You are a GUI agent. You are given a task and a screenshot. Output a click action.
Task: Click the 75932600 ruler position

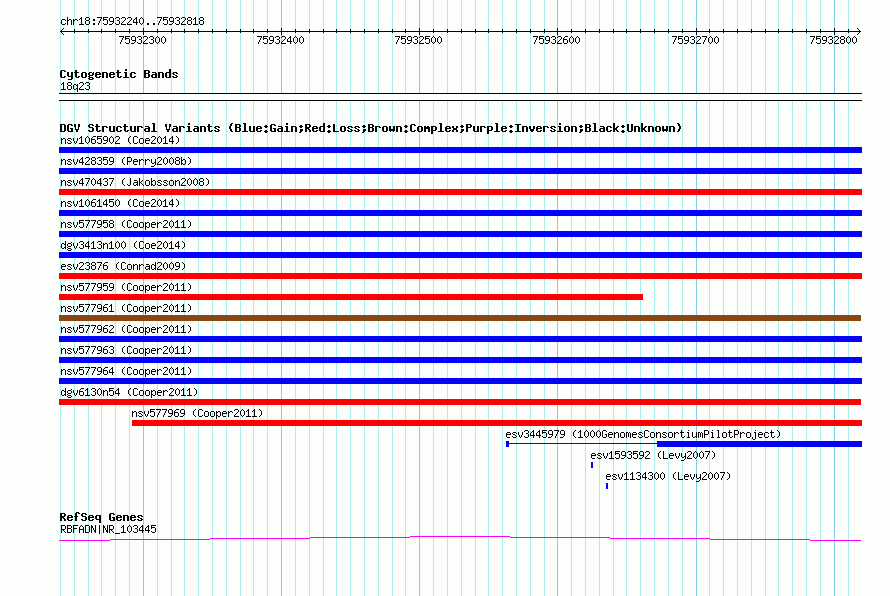pyautogui.click(x=556, y=40)
